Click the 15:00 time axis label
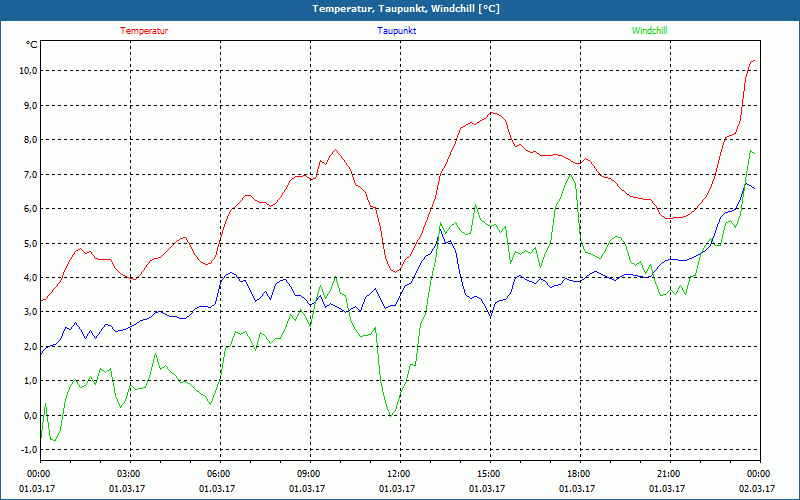 (x=490, y=474)
